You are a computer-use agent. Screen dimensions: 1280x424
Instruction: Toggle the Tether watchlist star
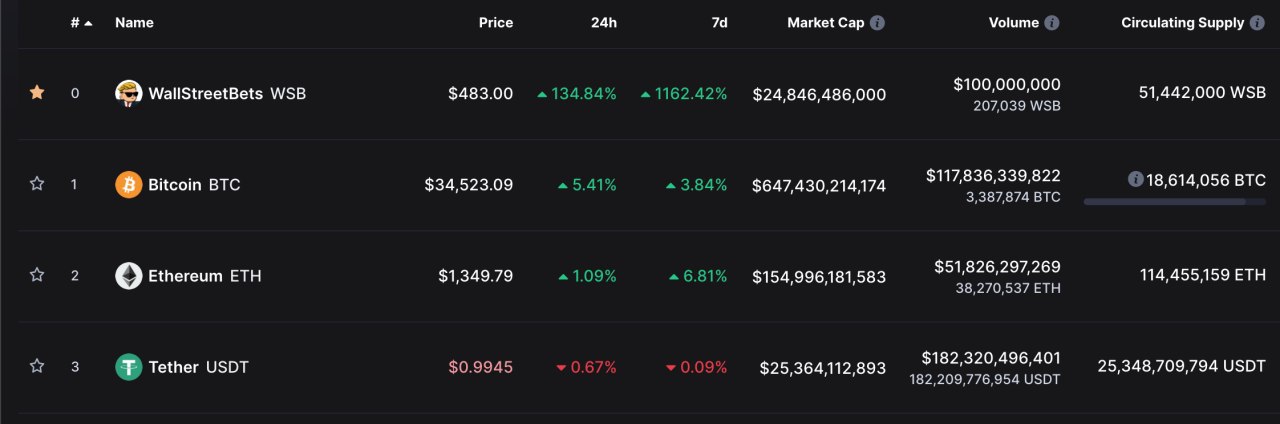(37, 366)
